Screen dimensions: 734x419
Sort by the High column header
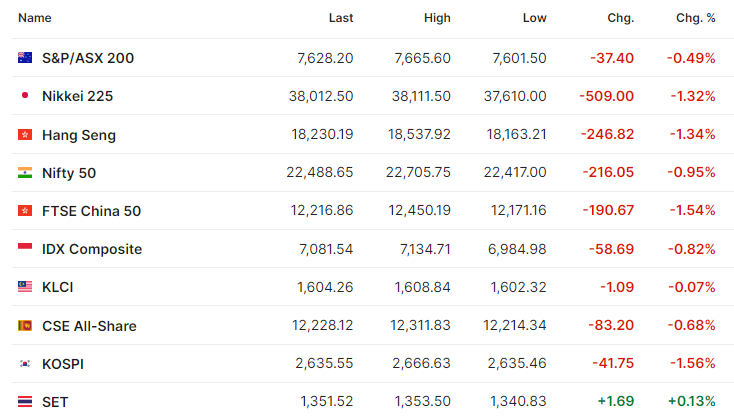click(437, 18)
